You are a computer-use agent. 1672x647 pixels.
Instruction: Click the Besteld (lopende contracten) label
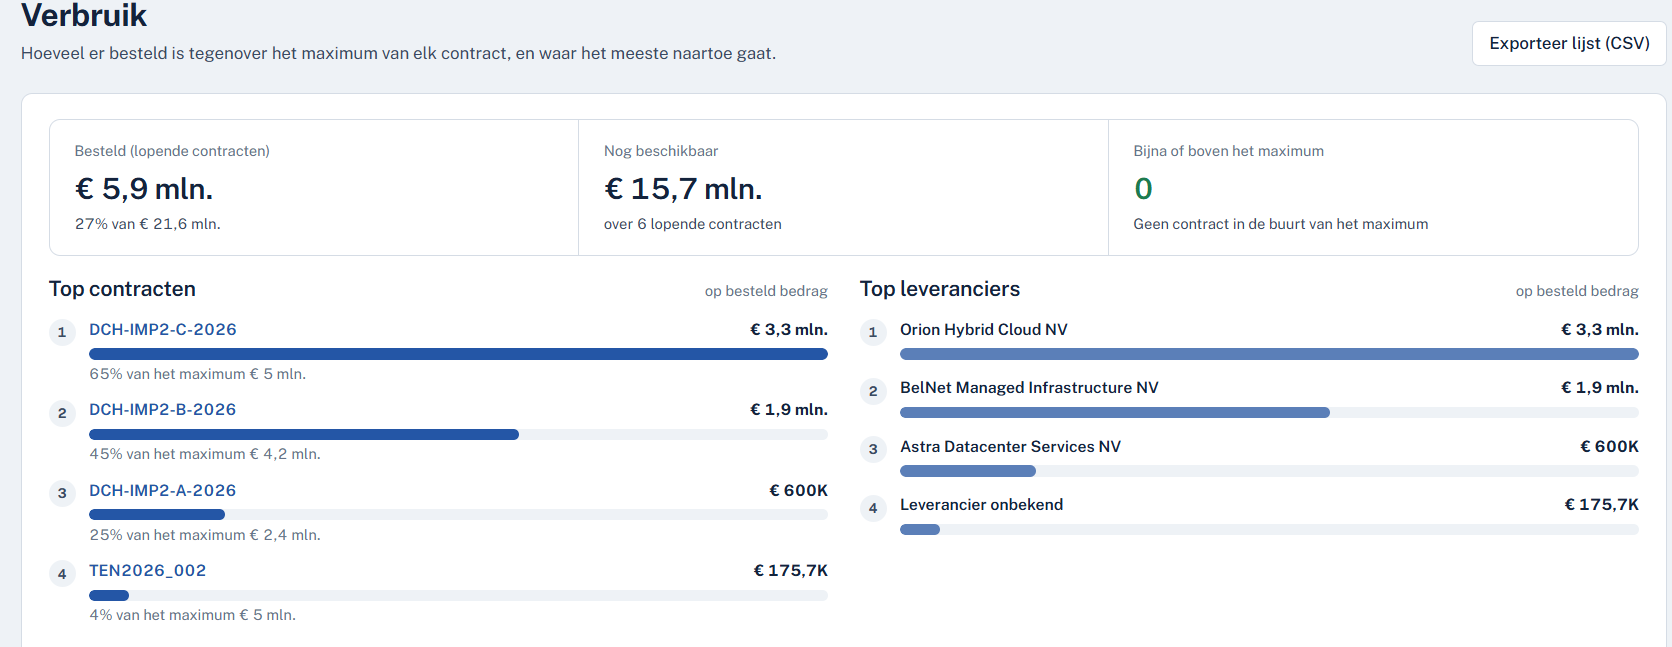[x=172, y=151]
